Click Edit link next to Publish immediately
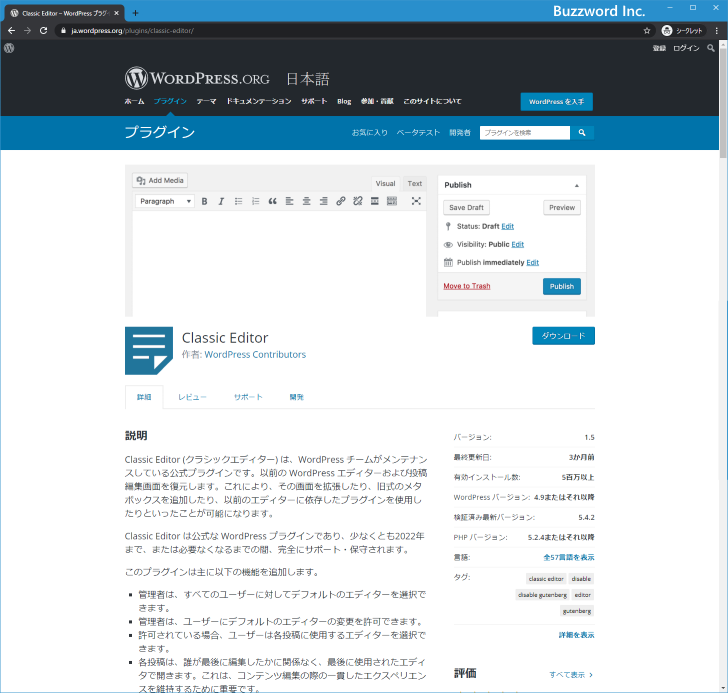 tap(533, 262)
